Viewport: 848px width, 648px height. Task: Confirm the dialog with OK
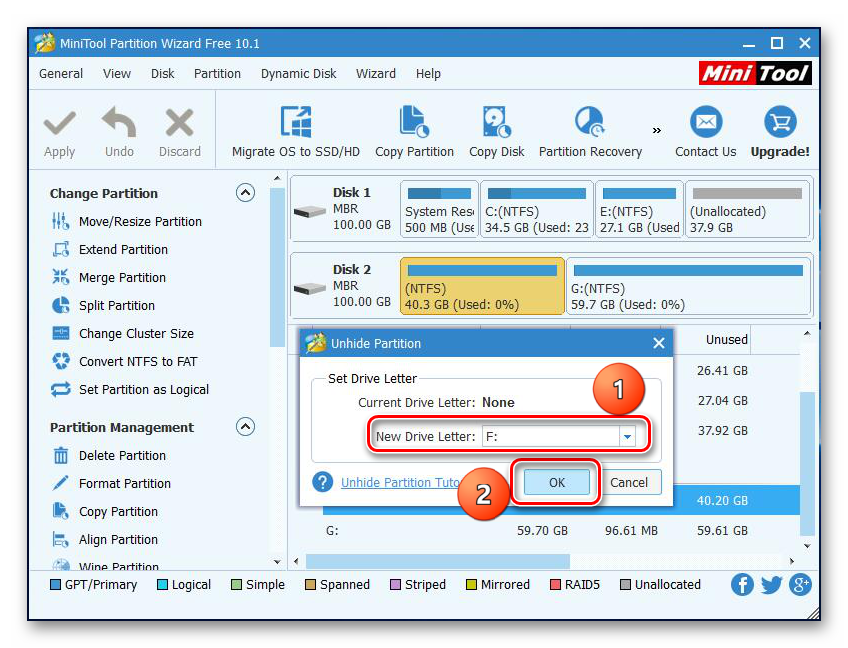557,482
